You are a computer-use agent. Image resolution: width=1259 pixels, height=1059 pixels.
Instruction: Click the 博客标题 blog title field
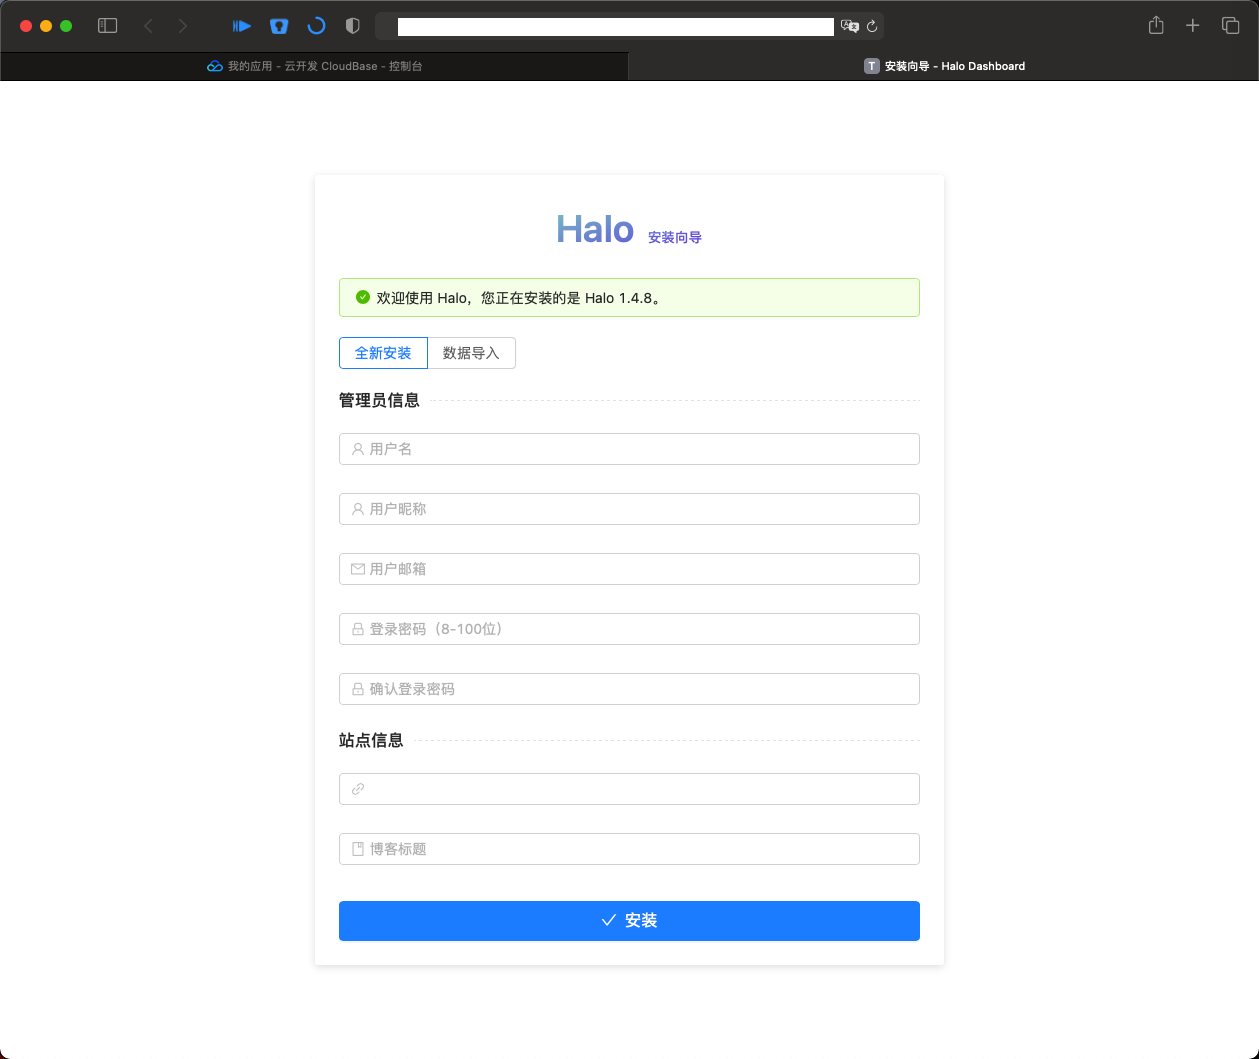pyautogui.click(x=629, y=849)
